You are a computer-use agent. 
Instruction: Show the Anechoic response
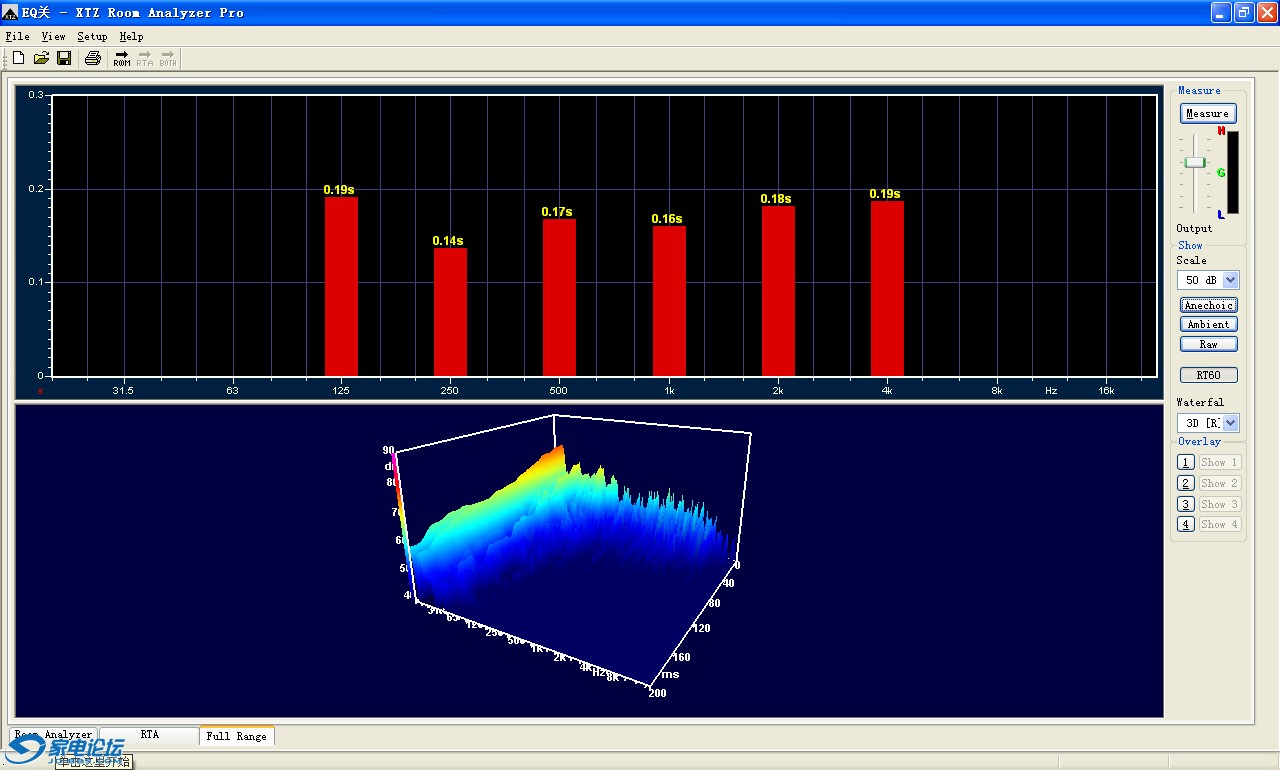pyautogui.click(x=1209, y=305)
